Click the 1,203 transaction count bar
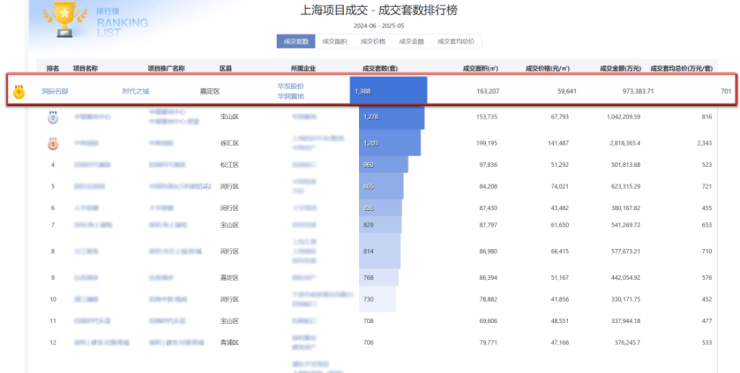Image resolution: width=740 pixels, height=373 pixels. pos(390,144)
